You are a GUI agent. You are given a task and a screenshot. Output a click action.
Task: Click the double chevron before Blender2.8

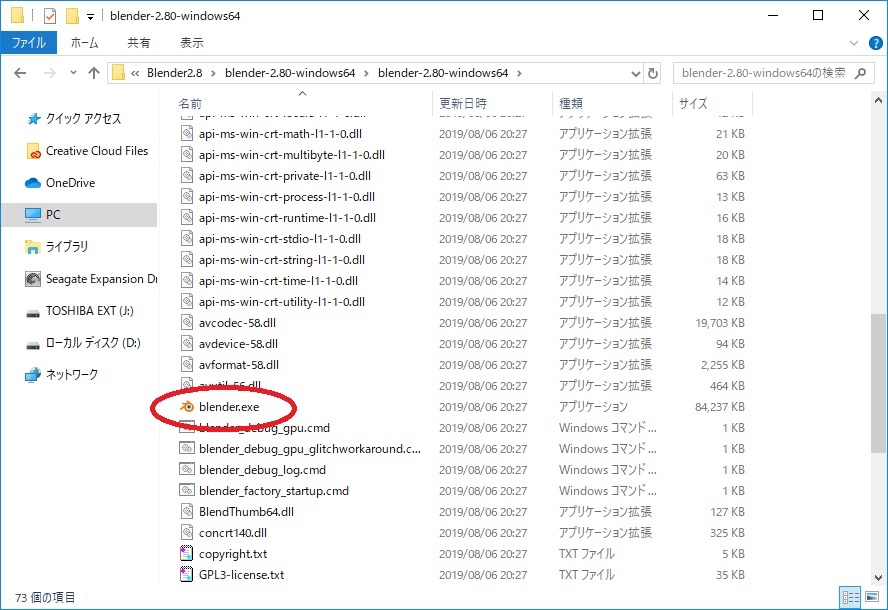[135, 73]
